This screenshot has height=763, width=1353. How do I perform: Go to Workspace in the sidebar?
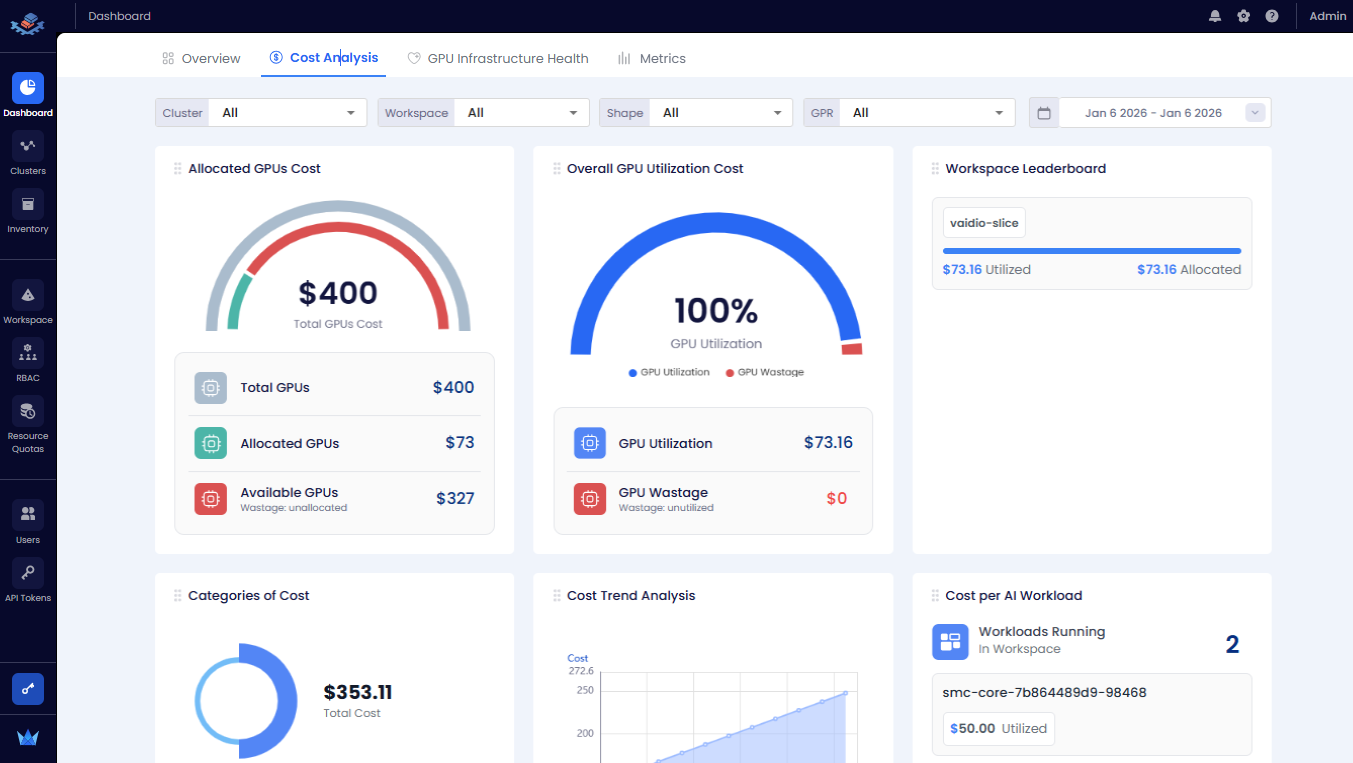coord(28,296)
